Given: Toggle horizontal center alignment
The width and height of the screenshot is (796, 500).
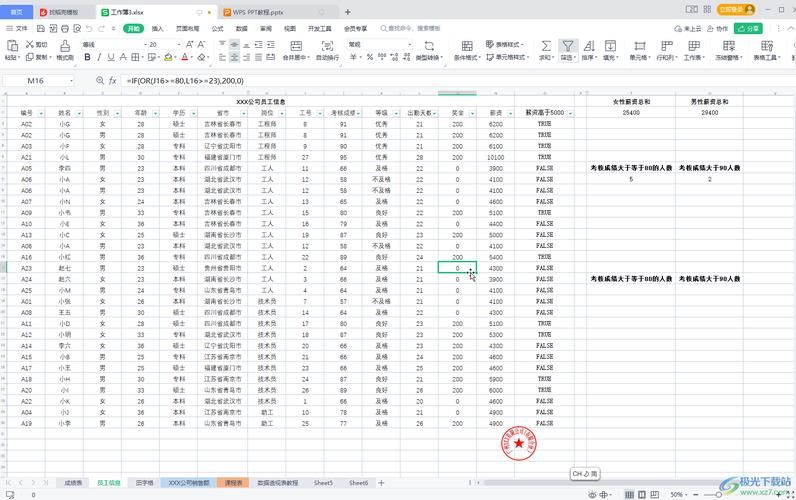Looking at the screenshot, I should point(234,57).
